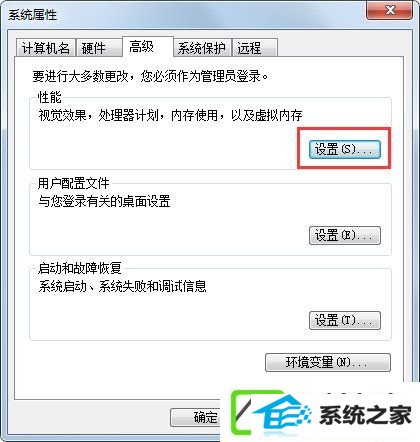Open startup and recovery 设置(T) button

tap(344, 320)
